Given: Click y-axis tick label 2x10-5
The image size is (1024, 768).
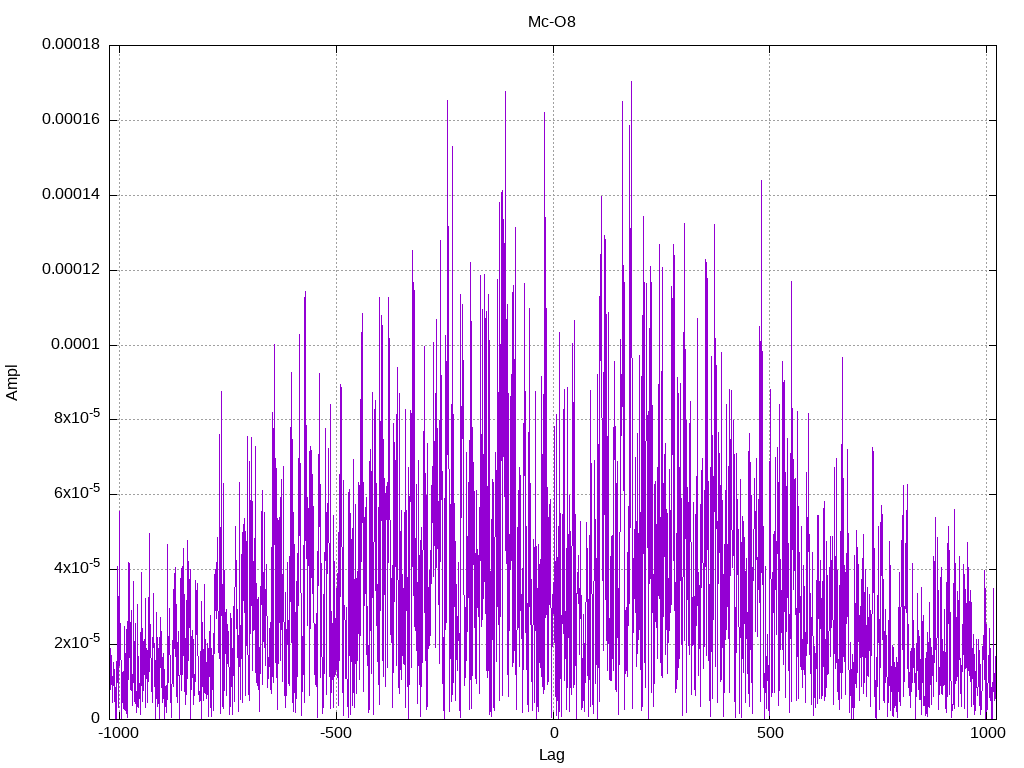Looking at the screenshot, I should (x=77, y=641).
